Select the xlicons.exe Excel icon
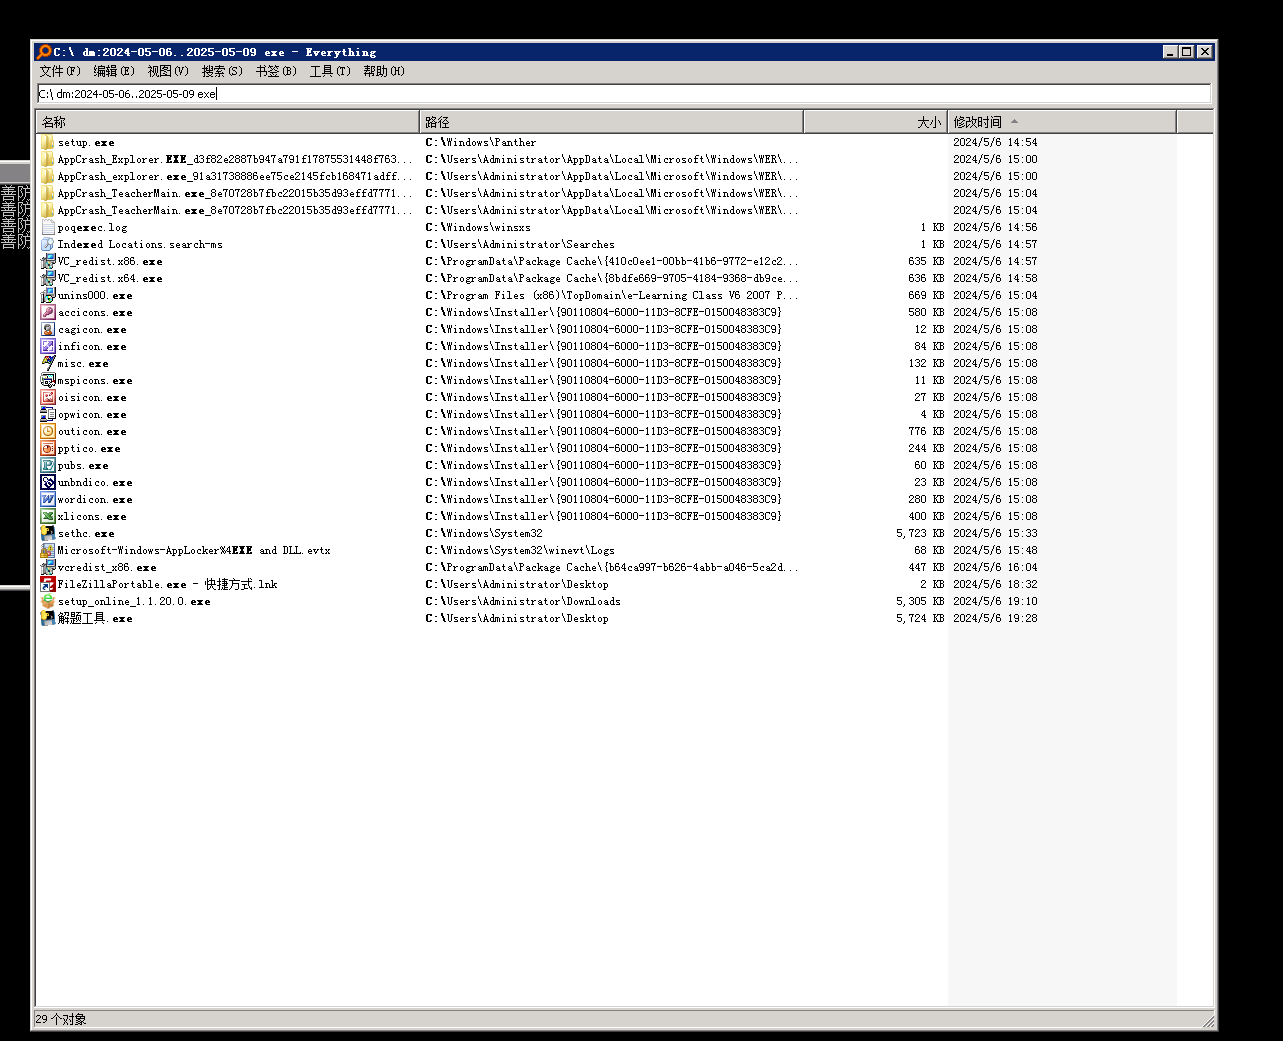Screen dimensions: 1283x1041 48,516
